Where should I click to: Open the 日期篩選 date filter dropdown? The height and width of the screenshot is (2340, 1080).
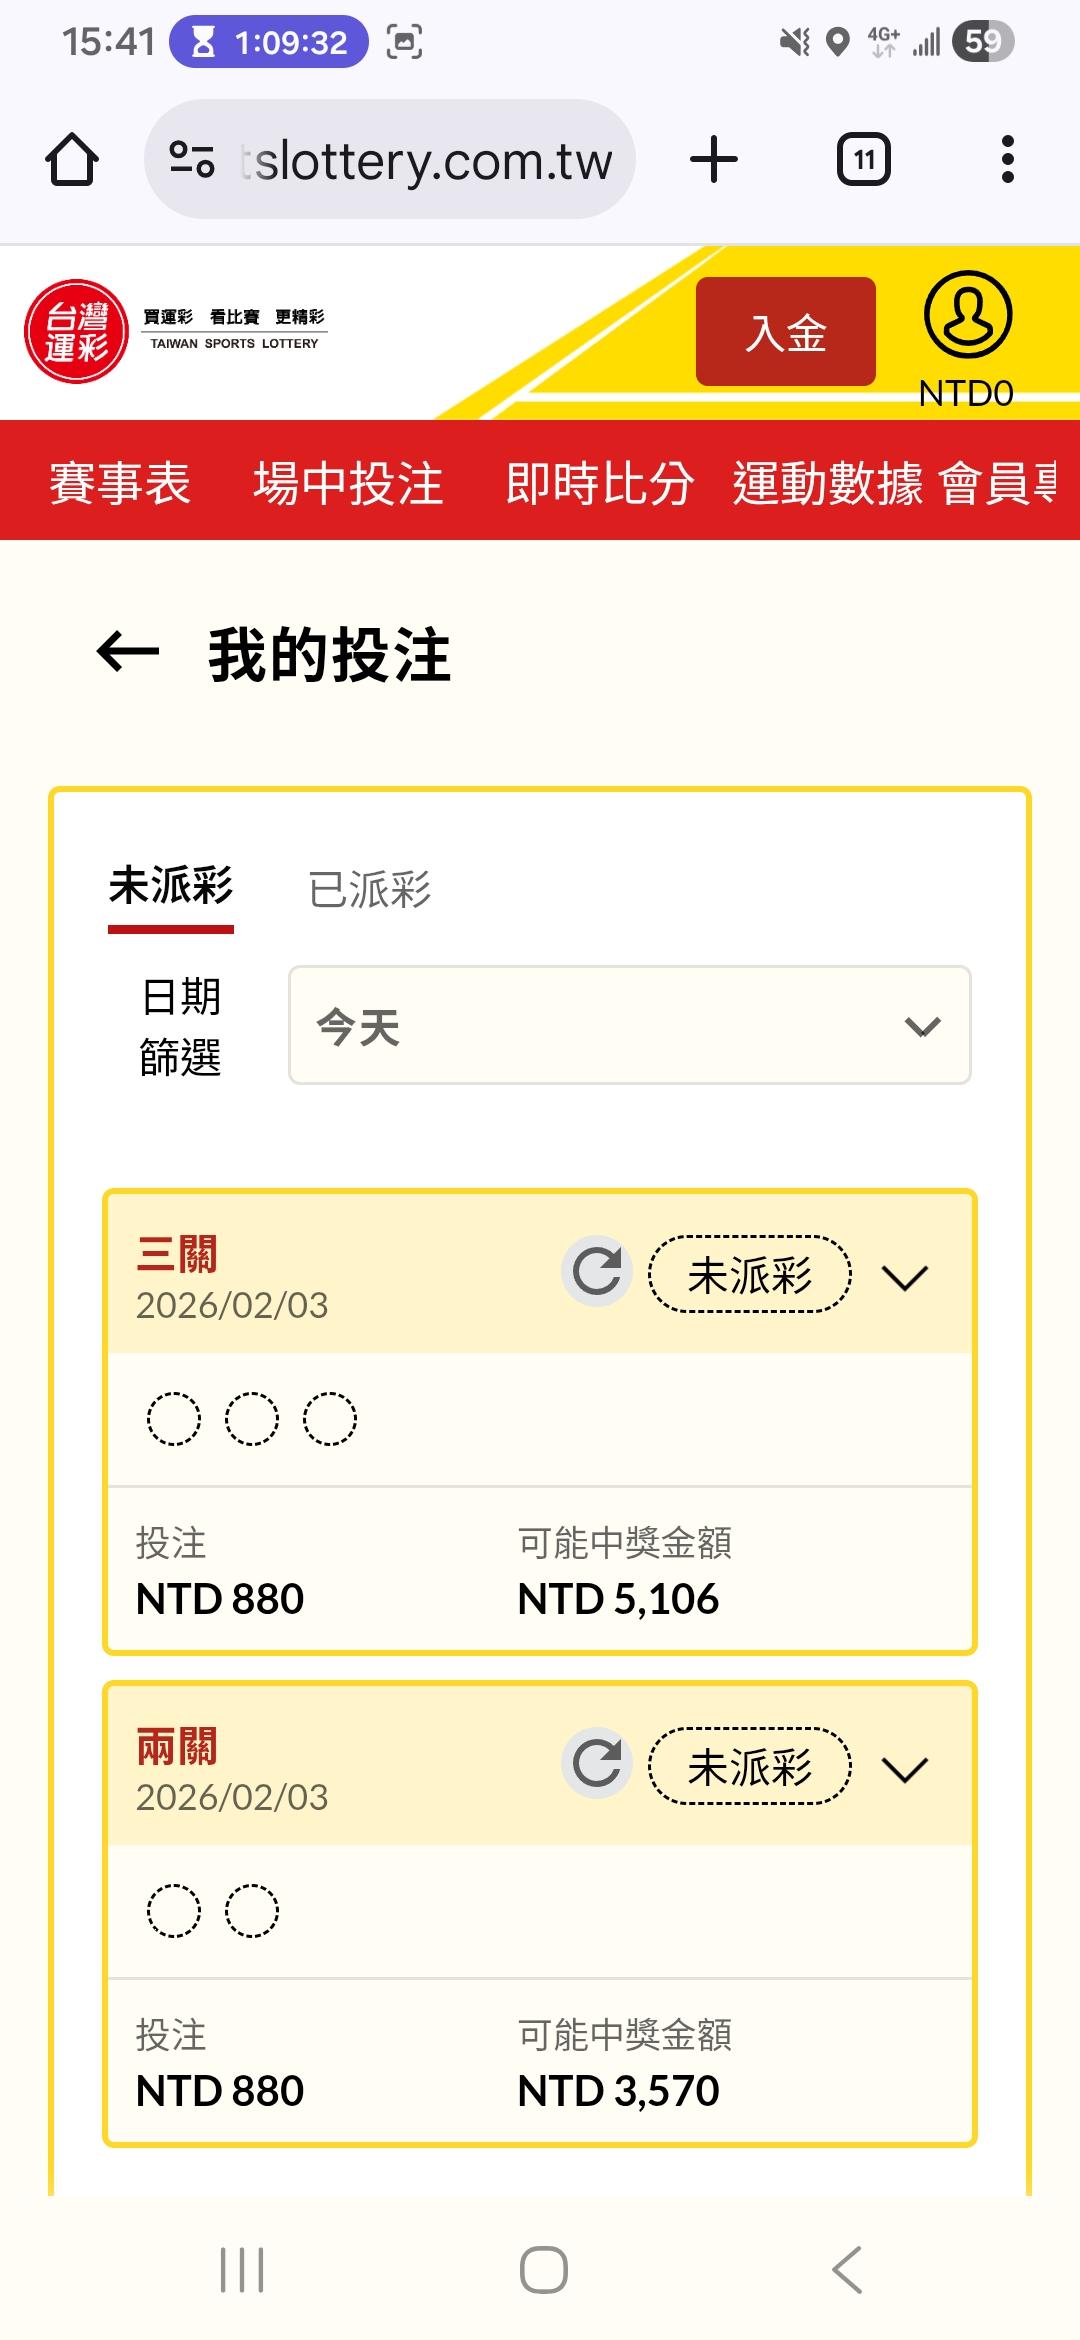pyautogui.click(x=629, y=1025)
